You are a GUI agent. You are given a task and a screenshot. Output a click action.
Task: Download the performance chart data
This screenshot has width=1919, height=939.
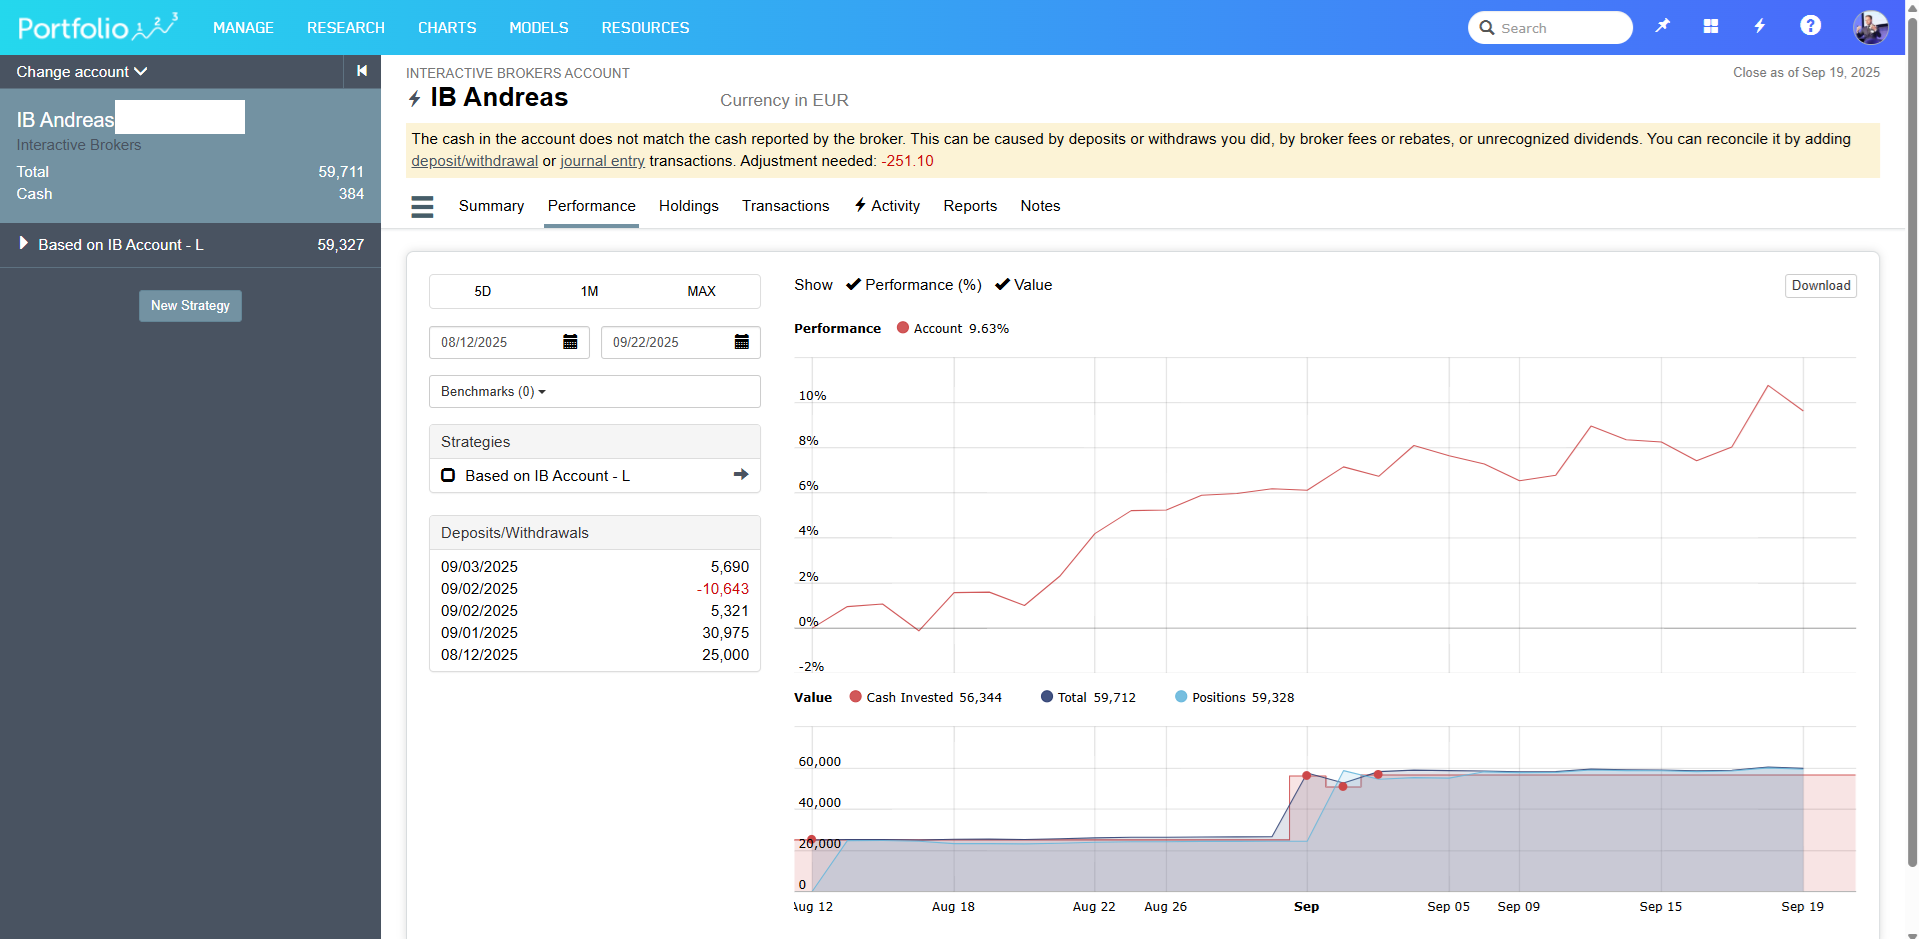[x=1821, y=286]
